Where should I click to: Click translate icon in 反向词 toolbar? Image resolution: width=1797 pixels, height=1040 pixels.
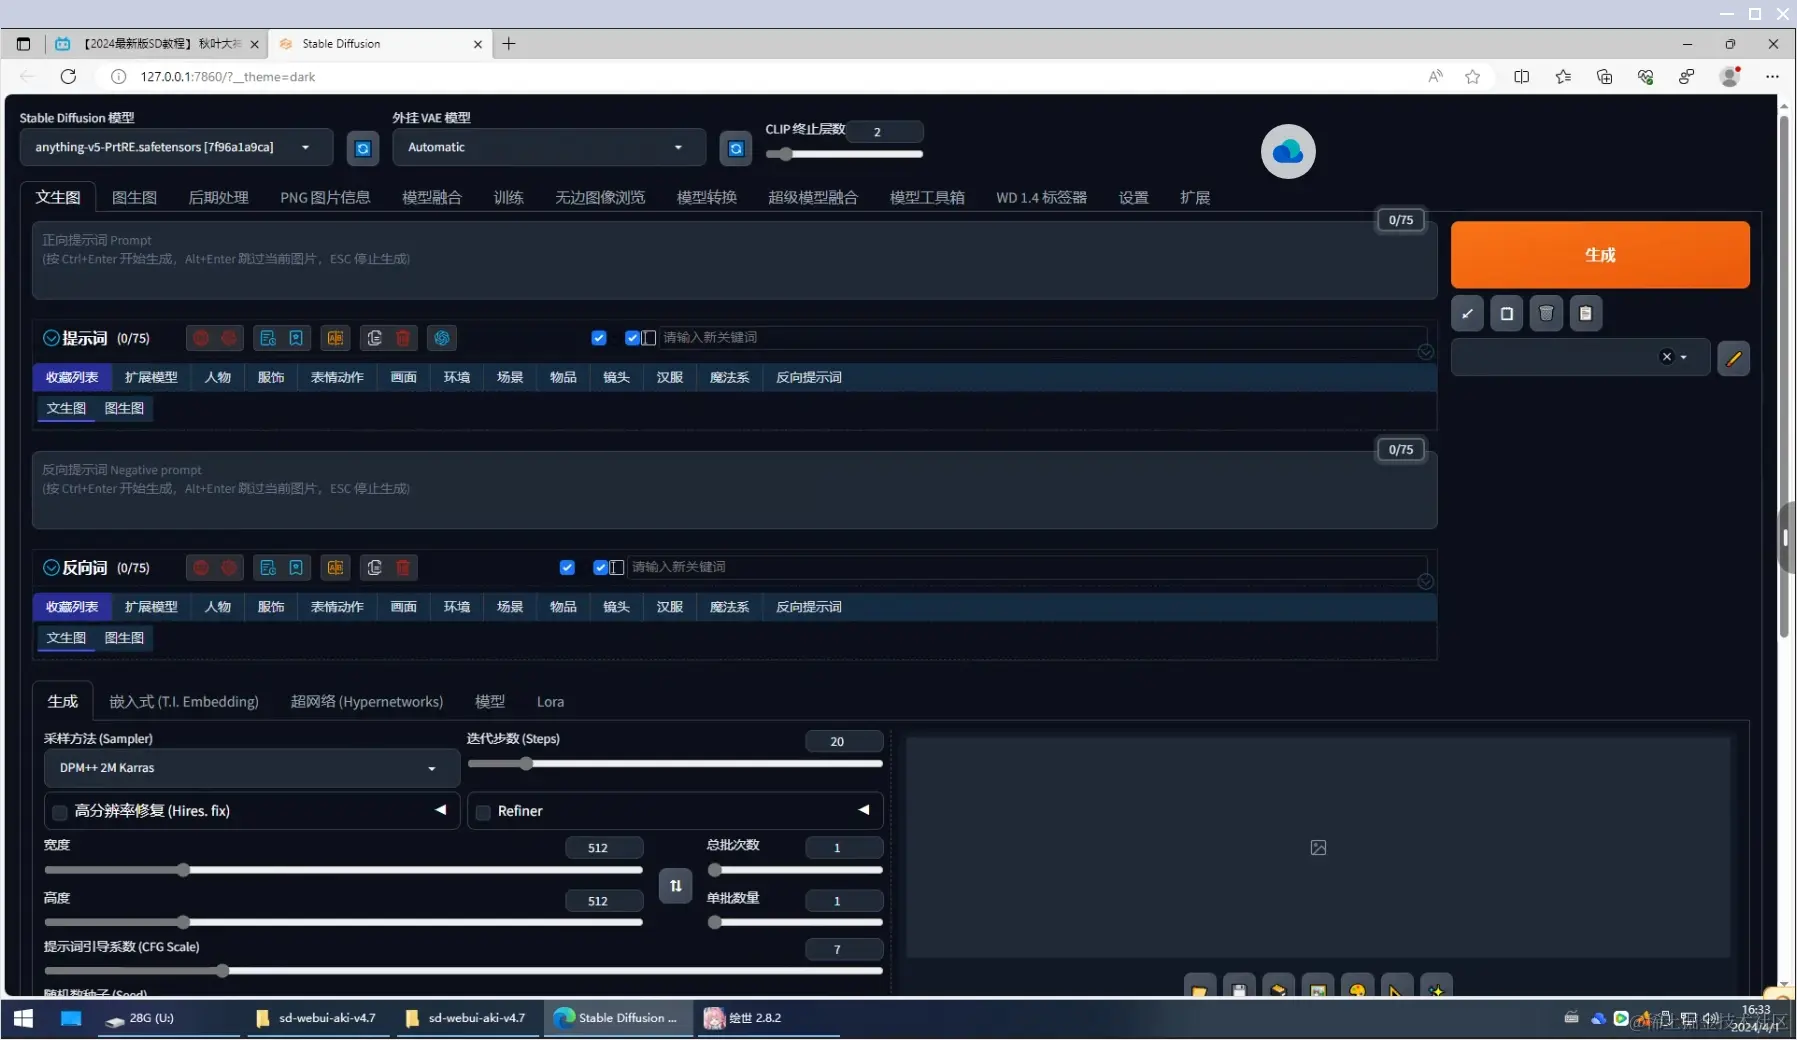point(335,568)
